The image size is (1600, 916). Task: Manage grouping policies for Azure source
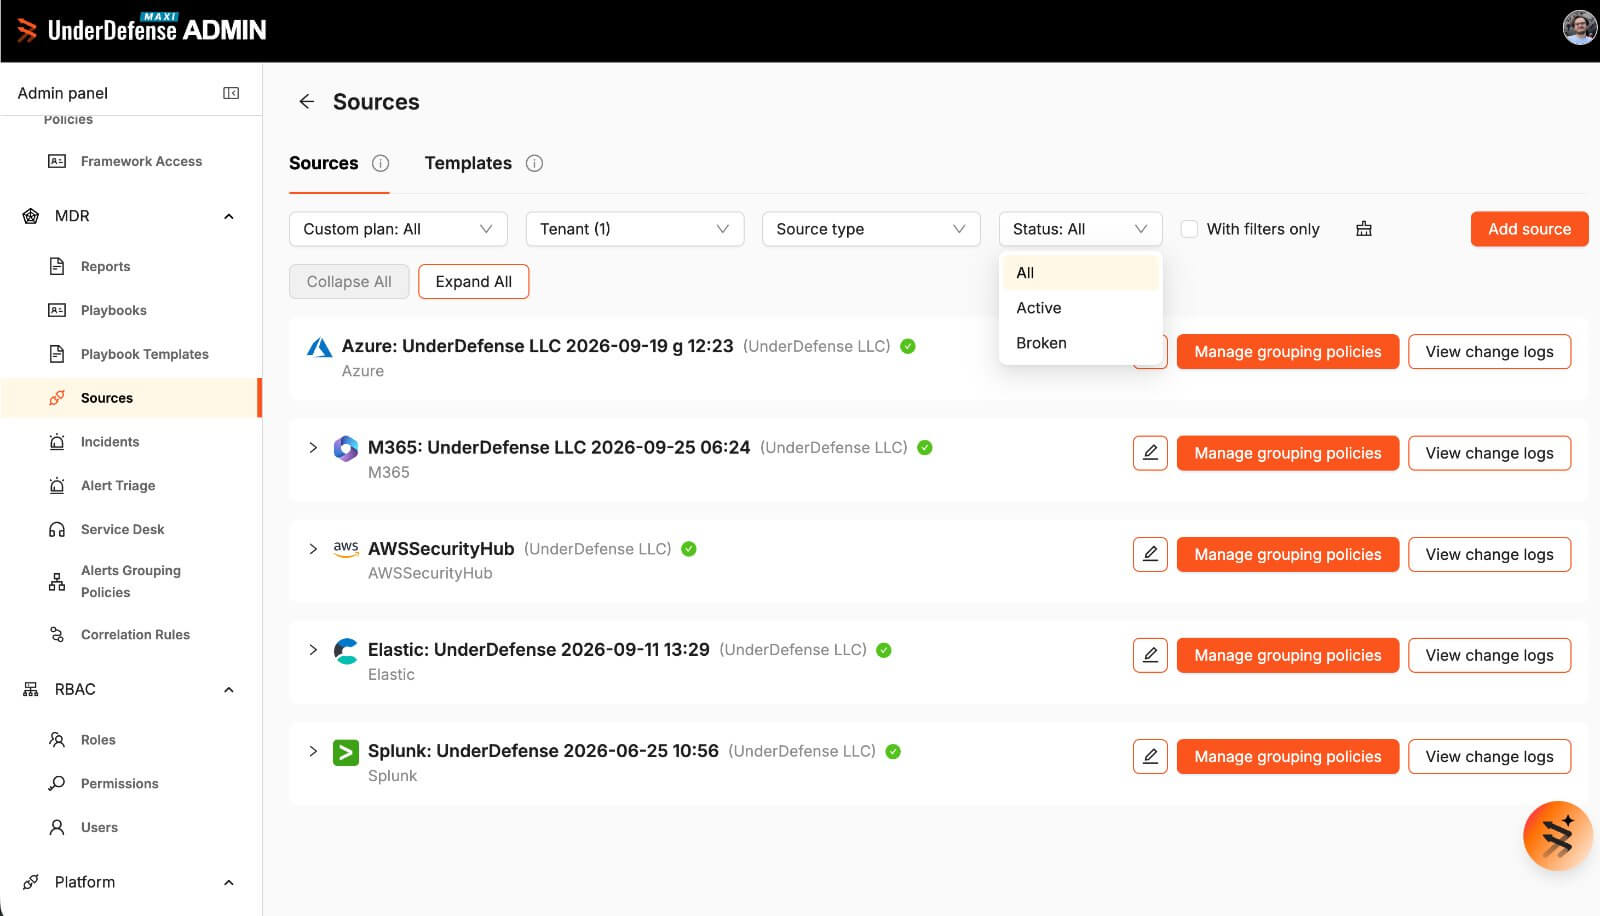1288,352
